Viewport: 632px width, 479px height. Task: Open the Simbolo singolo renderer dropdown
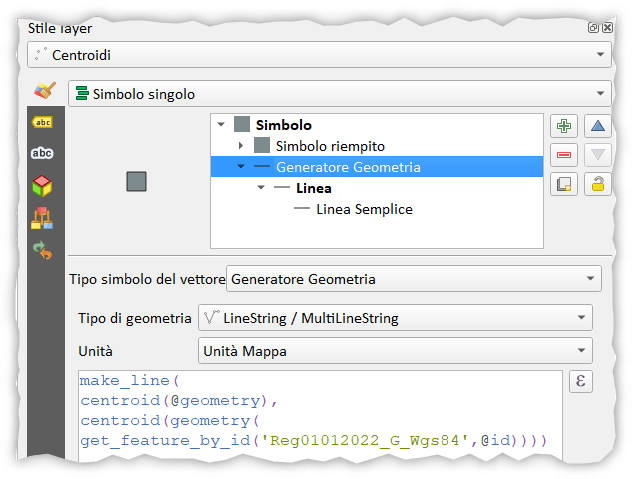click(340, 94)
